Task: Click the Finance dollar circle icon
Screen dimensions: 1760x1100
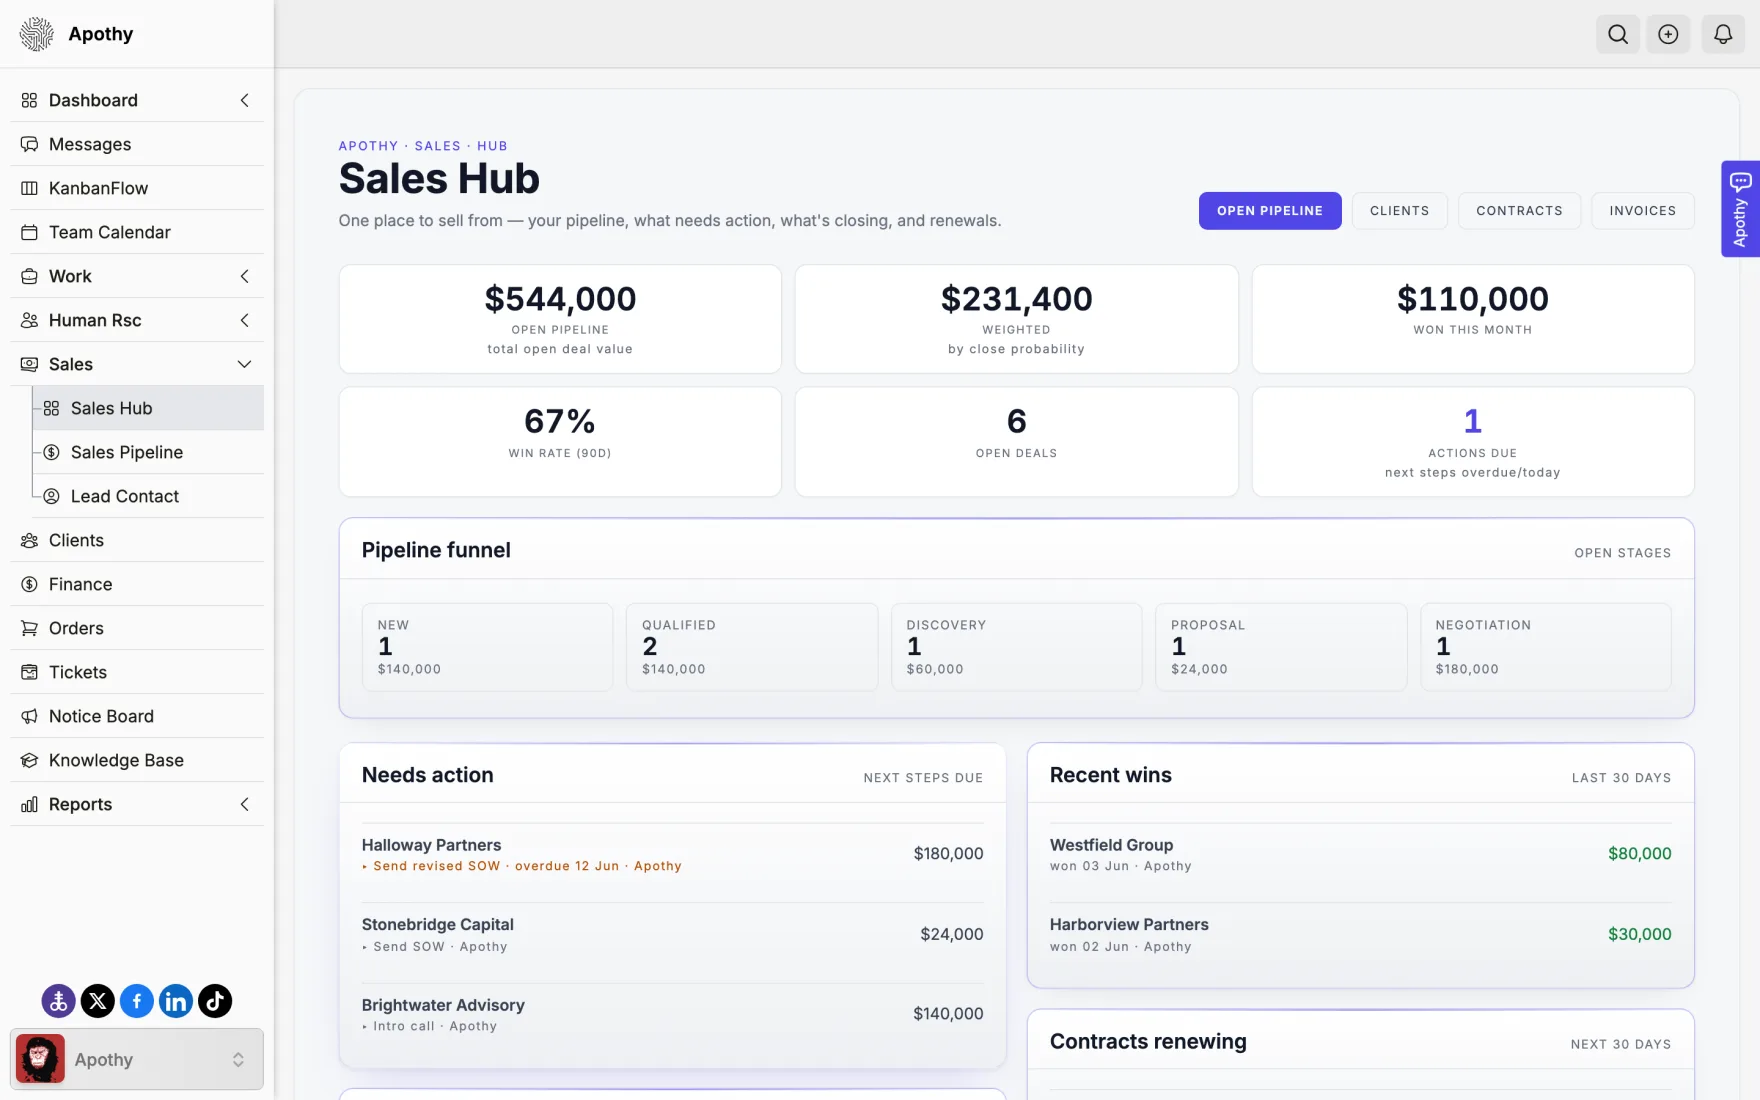Action: (x=29, y=584)
